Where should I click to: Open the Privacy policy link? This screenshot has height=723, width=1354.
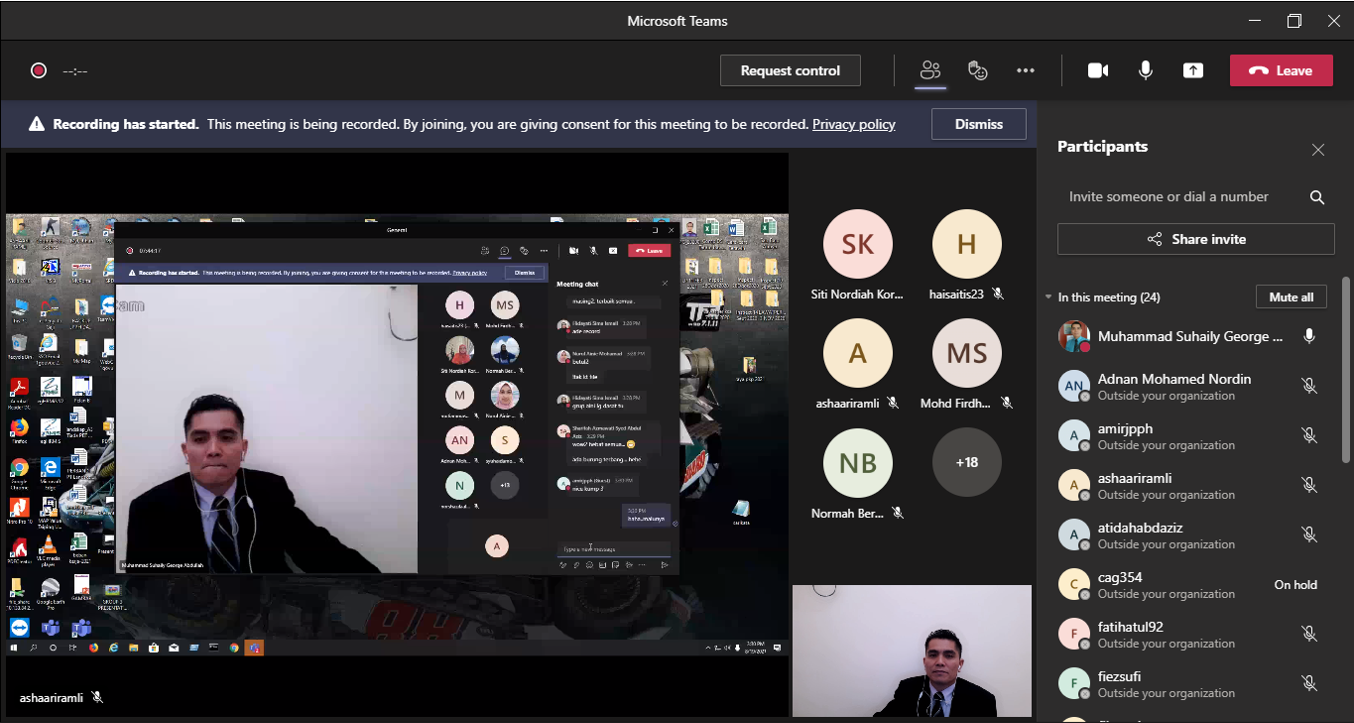pyautogui.click(x=853, y=123)
